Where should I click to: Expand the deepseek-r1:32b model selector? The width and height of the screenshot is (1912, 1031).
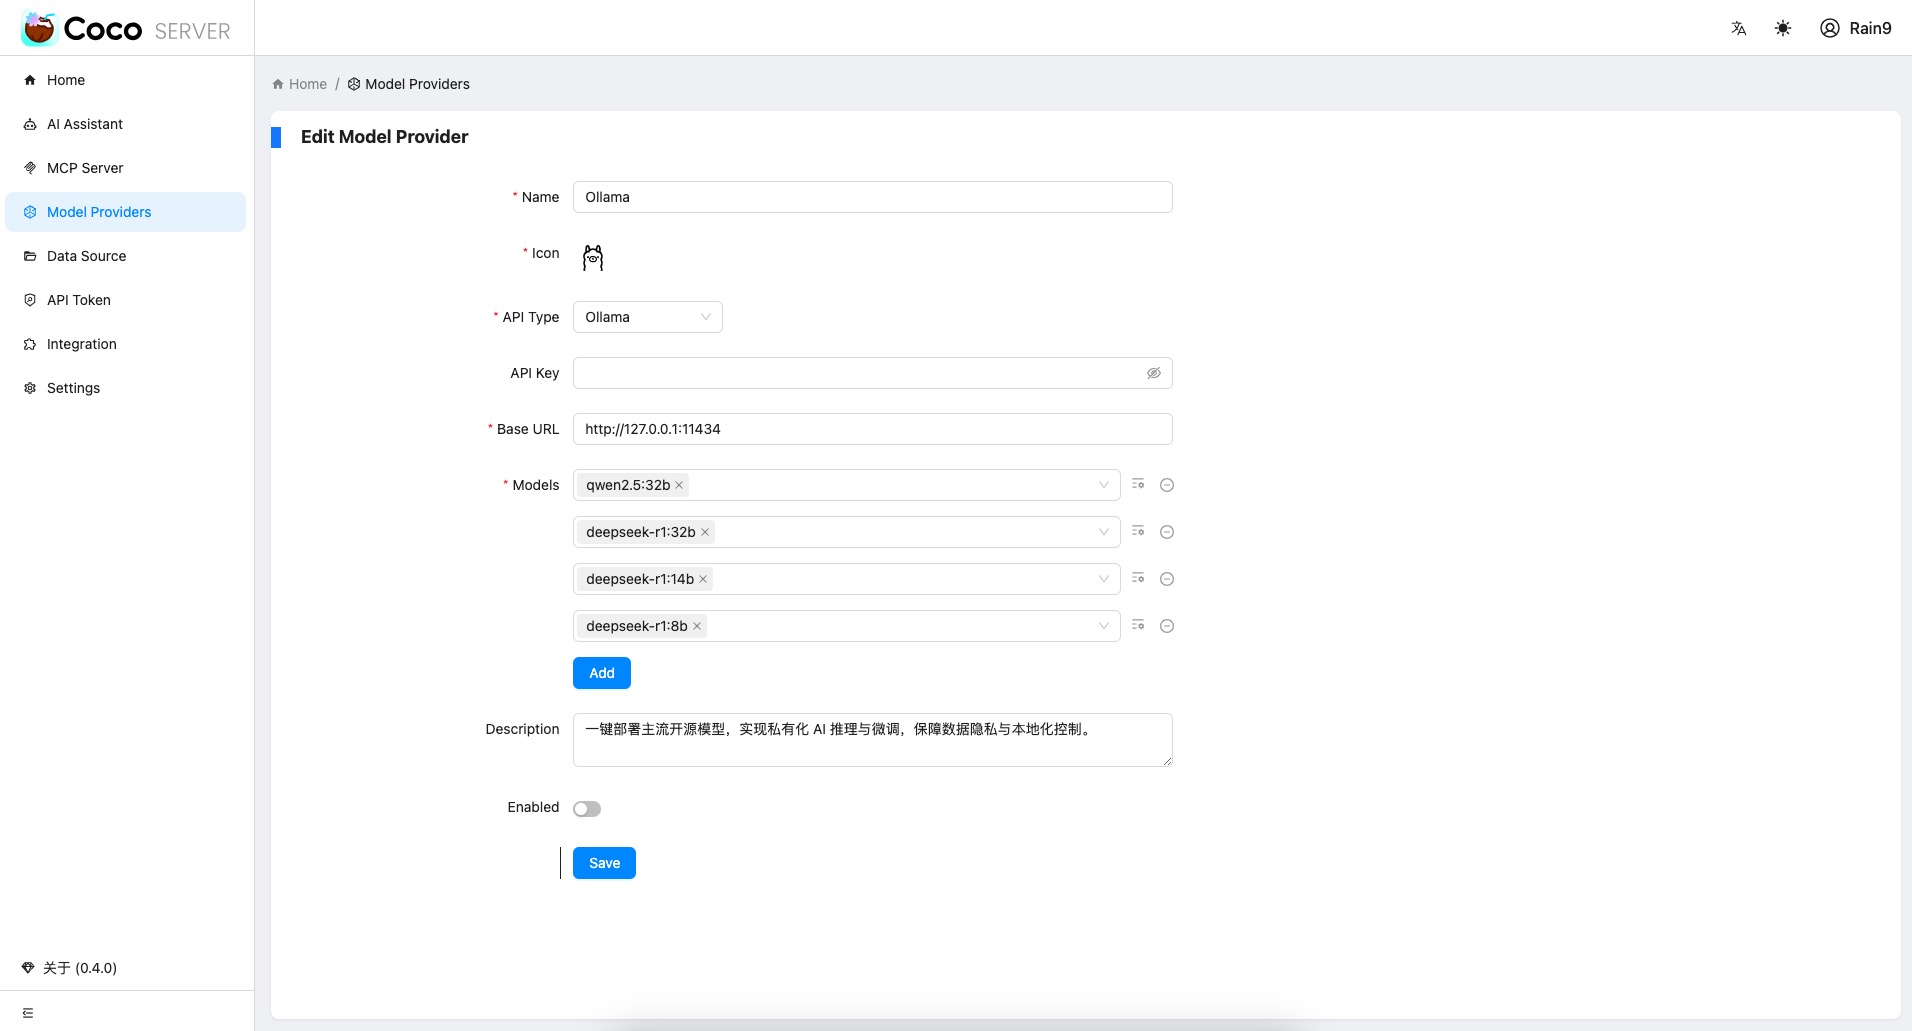1104,532
